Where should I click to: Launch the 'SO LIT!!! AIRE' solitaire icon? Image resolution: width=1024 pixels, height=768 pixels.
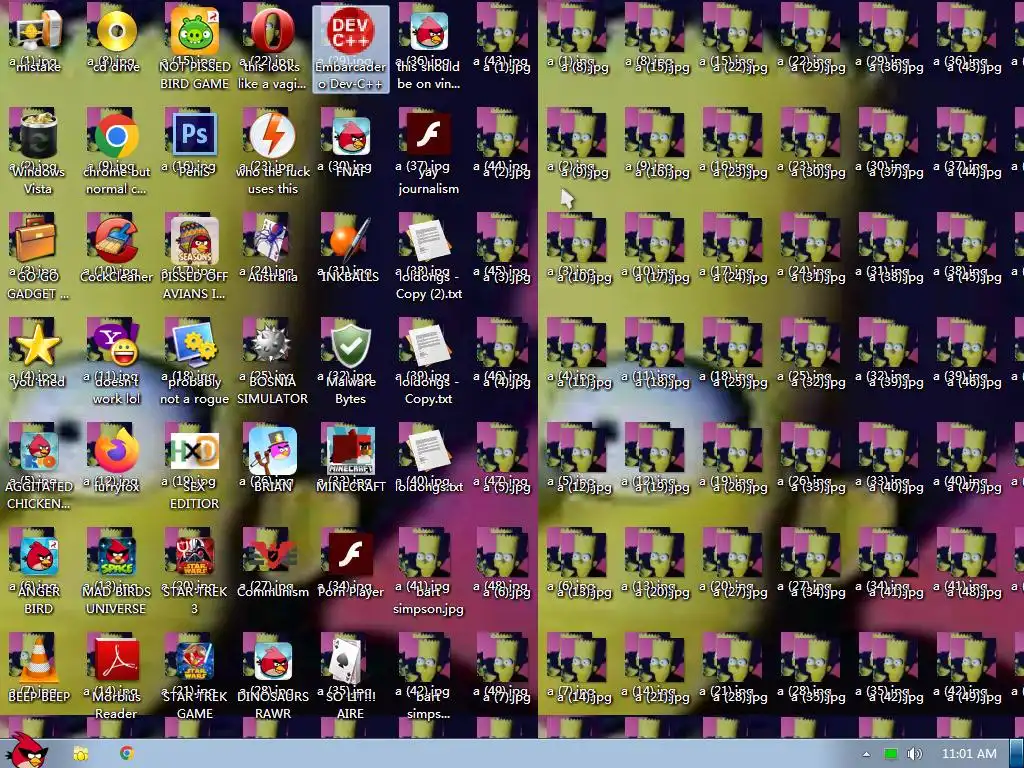(345, 660)
